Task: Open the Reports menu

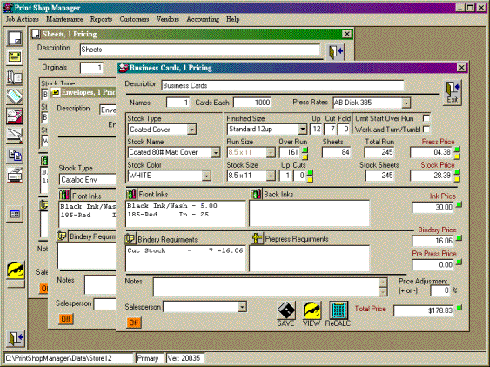Action: (x=101, y=19)
